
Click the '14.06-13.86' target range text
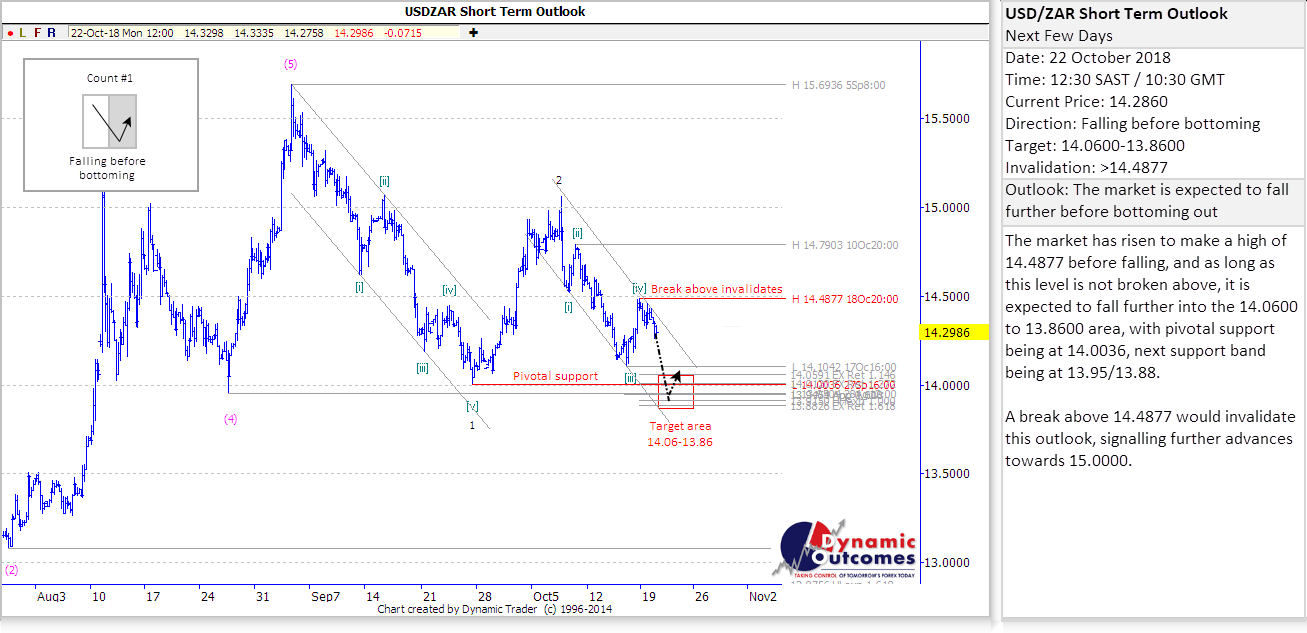click(x=680, y=441)
